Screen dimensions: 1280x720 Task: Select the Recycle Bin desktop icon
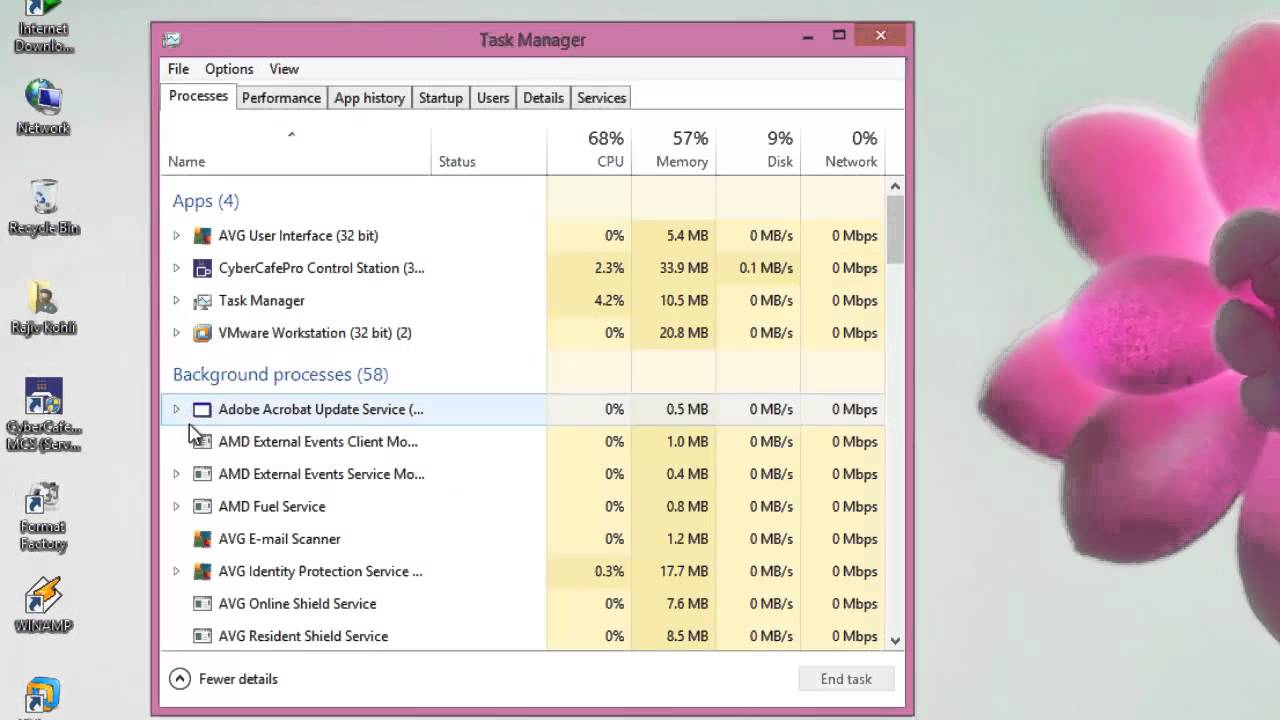point(43,207)
